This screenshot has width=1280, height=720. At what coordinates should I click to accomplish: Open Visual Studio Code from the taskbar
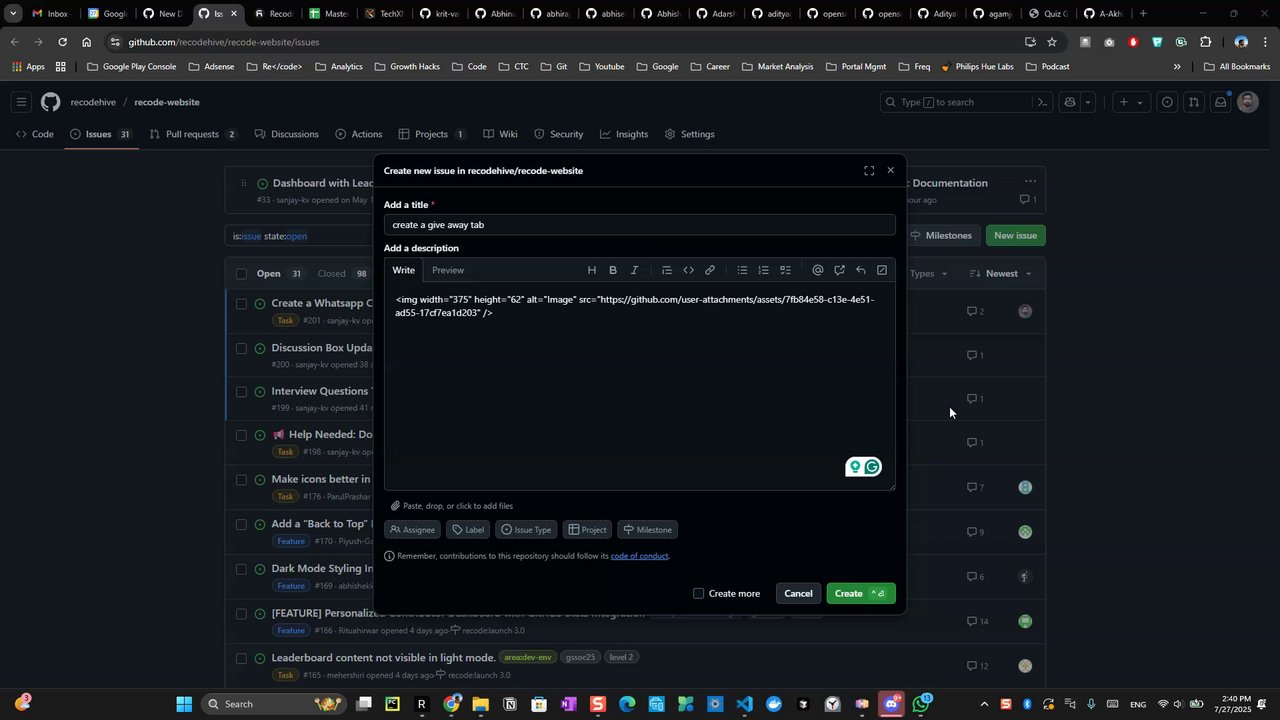click(x=744, y=704)
